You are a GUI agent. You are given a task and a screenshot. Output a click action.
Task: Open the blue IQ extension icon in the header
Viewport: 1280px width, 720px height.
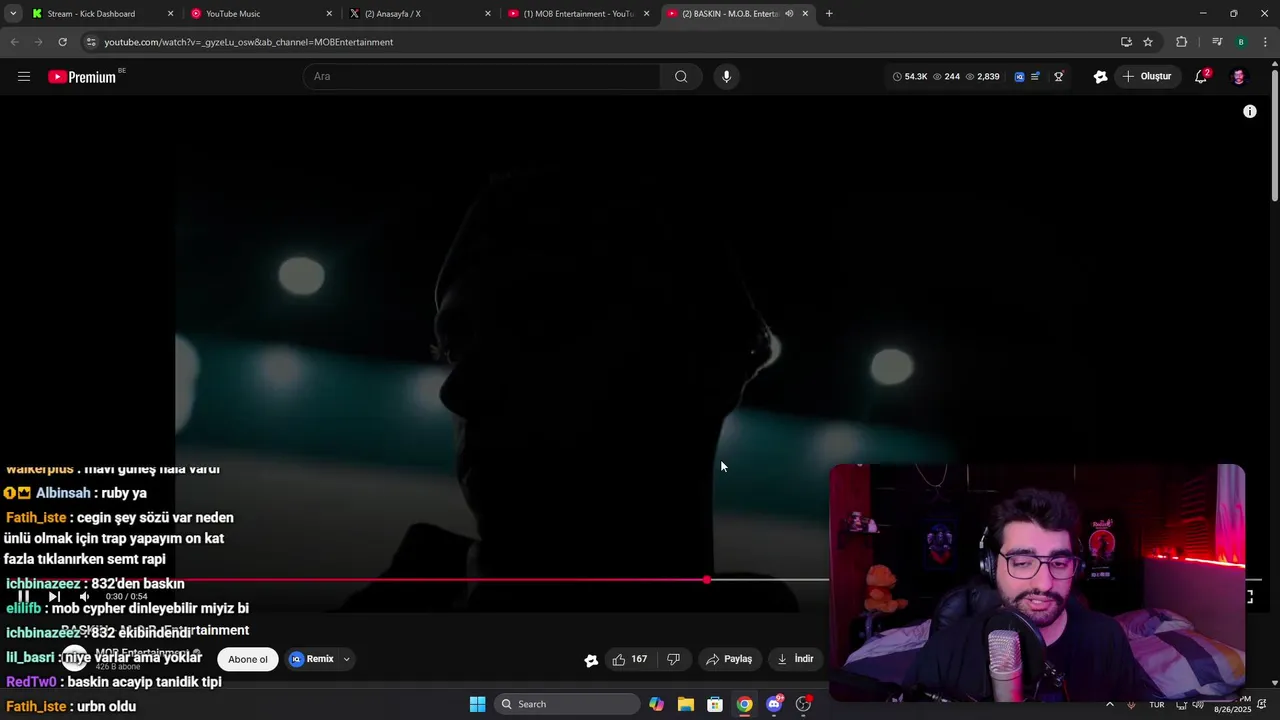pyautogui.click(x=1019, y=77)
